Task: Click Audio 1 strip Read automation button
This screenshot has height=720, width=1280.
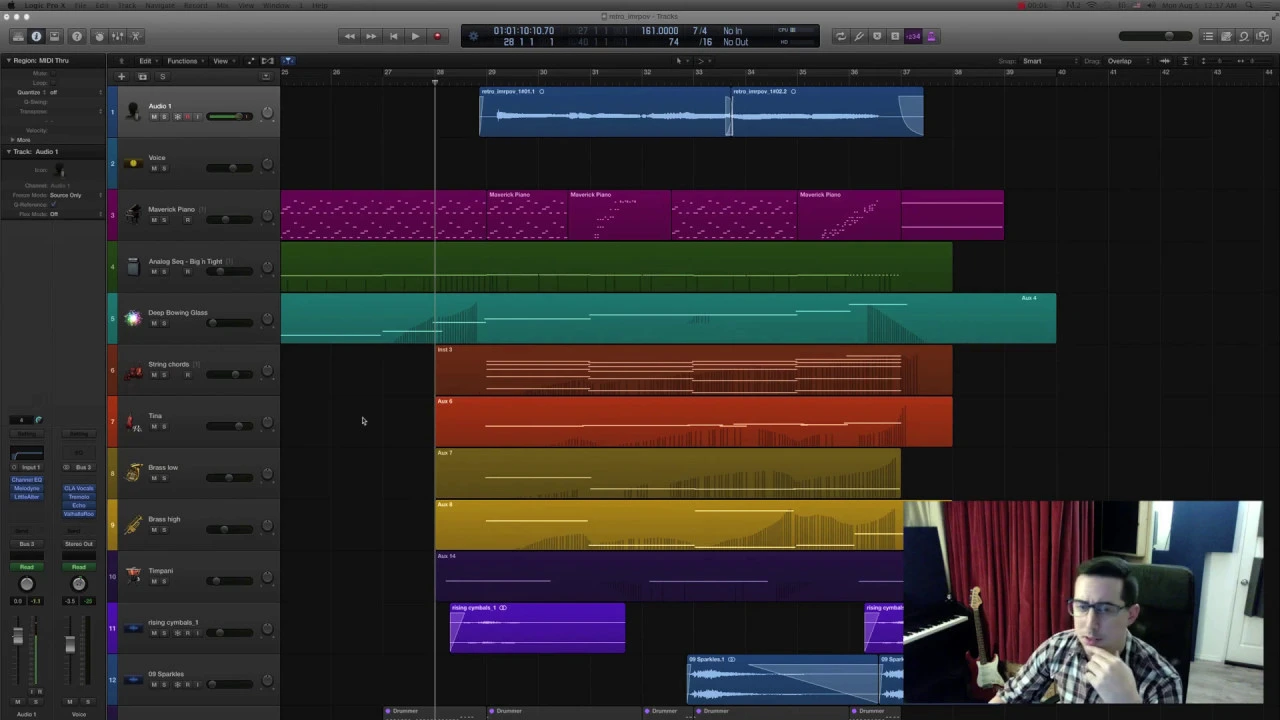Action: (x=27, y=567)
